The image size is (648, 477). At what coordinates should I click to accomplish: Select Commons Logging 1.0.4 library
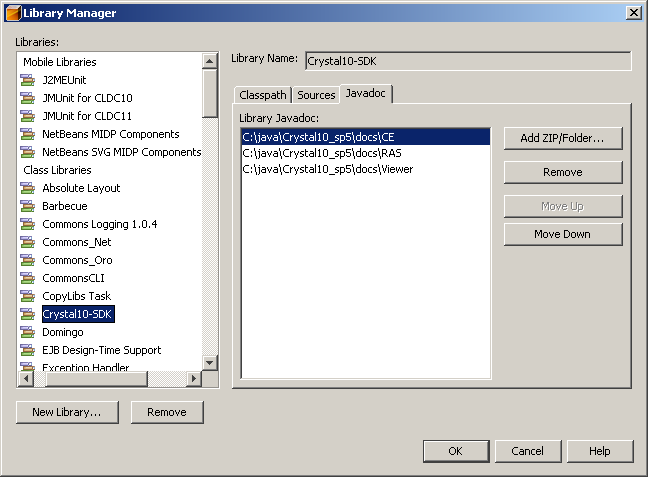click(x=100, y=224)
